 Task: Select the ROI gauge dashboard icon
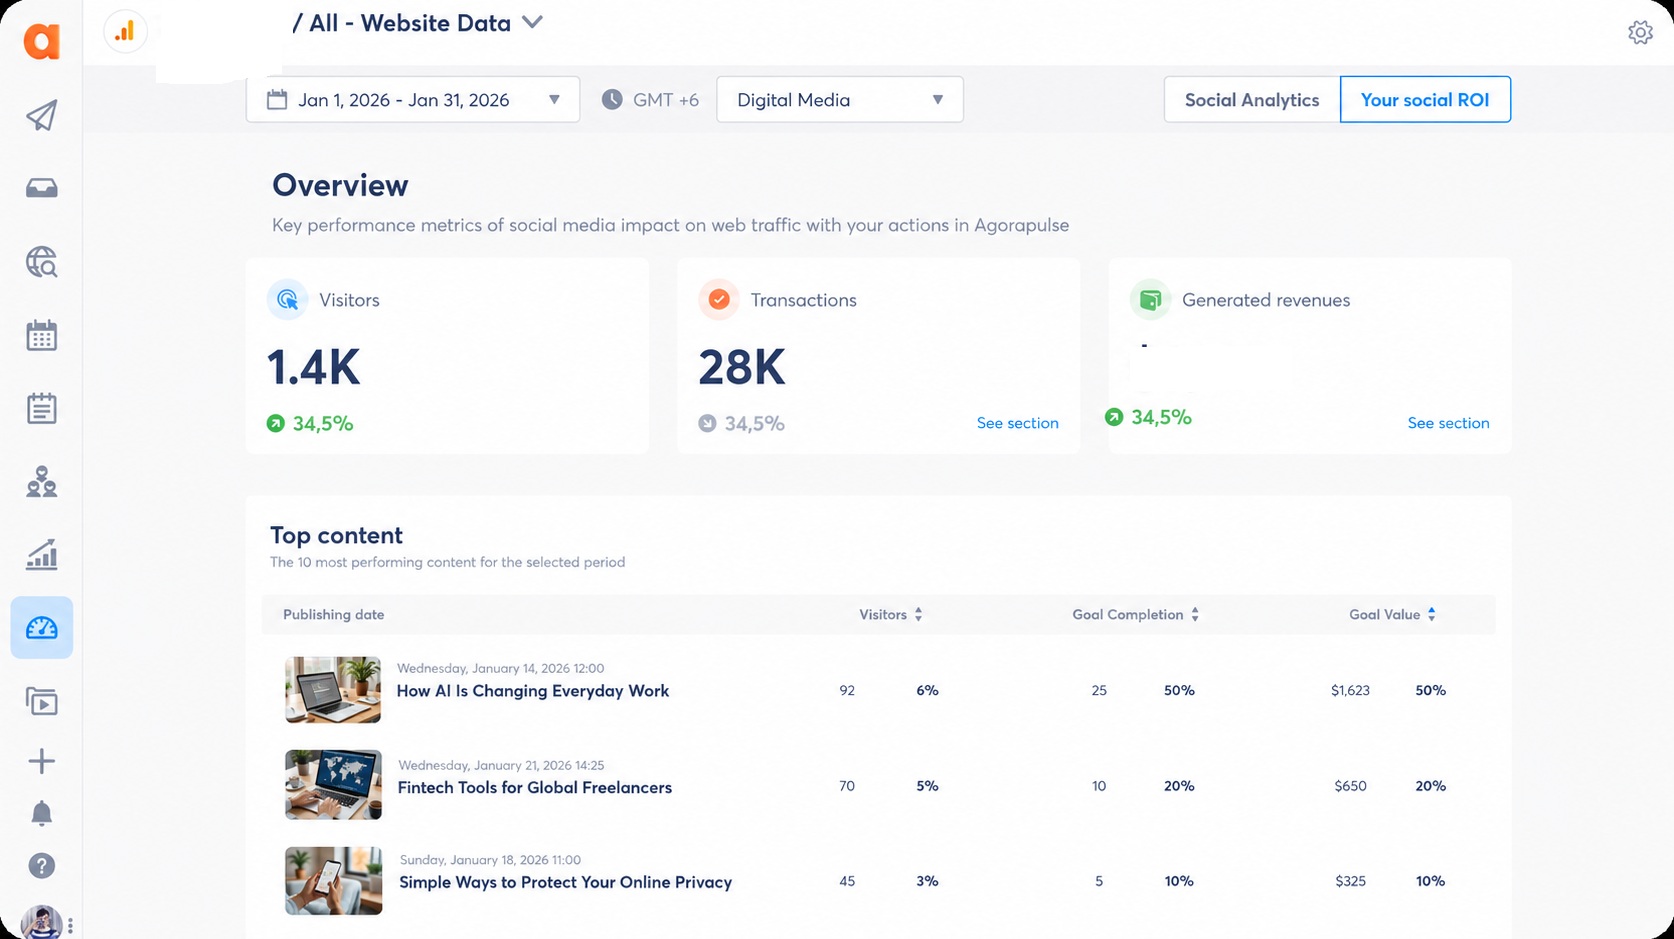[41, 628]
